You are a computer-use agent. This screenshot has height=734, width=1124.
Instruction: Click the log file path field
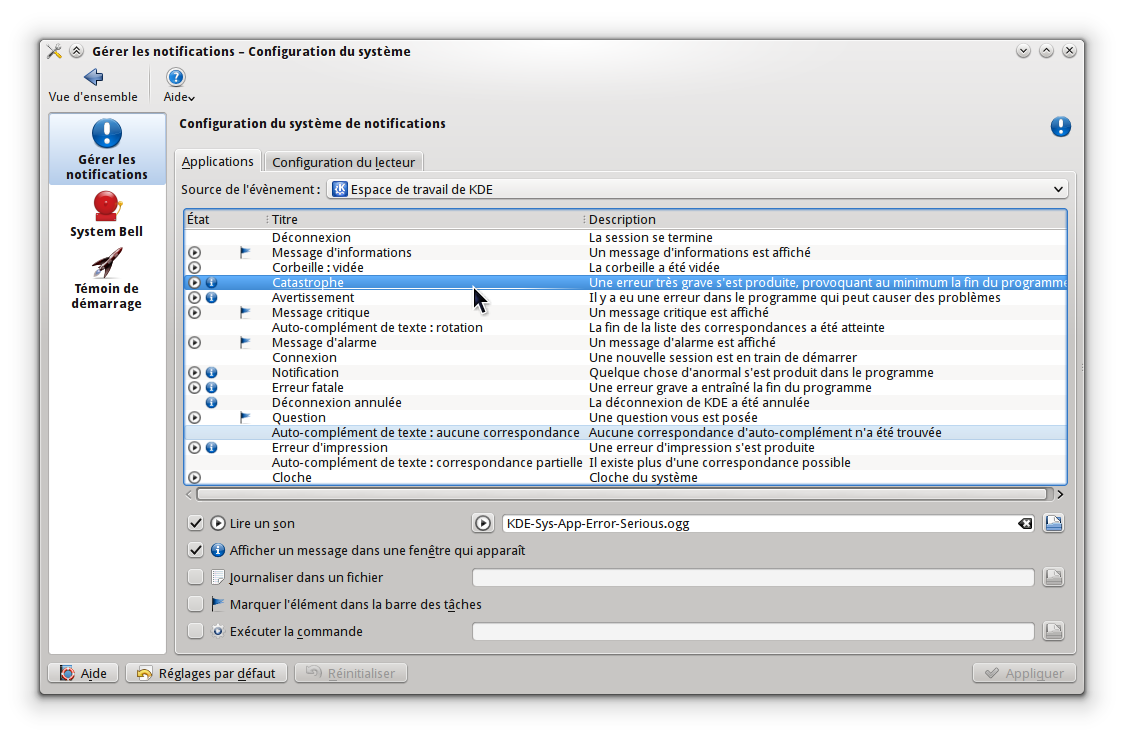[753, 578]
